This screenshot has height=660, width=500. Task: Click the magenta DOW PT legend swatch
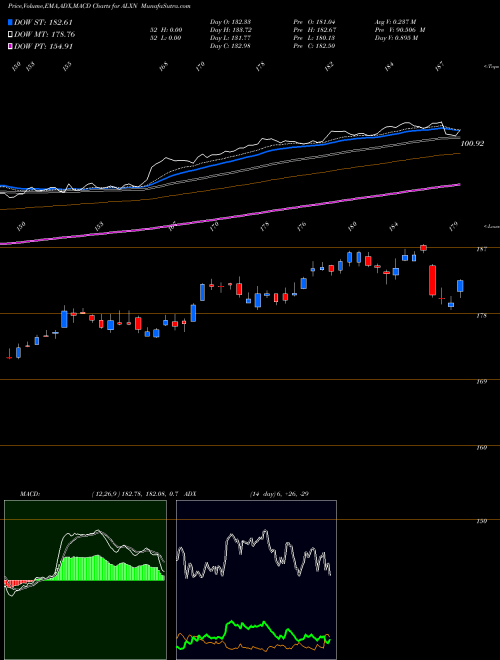click(x=10, y=46)
